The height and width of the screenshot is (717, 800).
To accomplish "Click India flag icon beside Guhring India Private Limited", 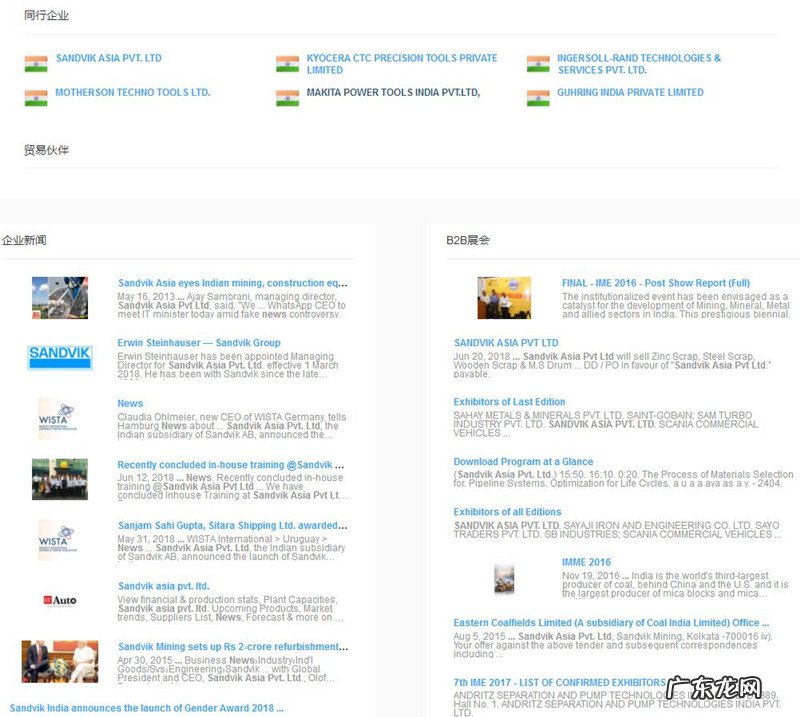I will [538, 98].
